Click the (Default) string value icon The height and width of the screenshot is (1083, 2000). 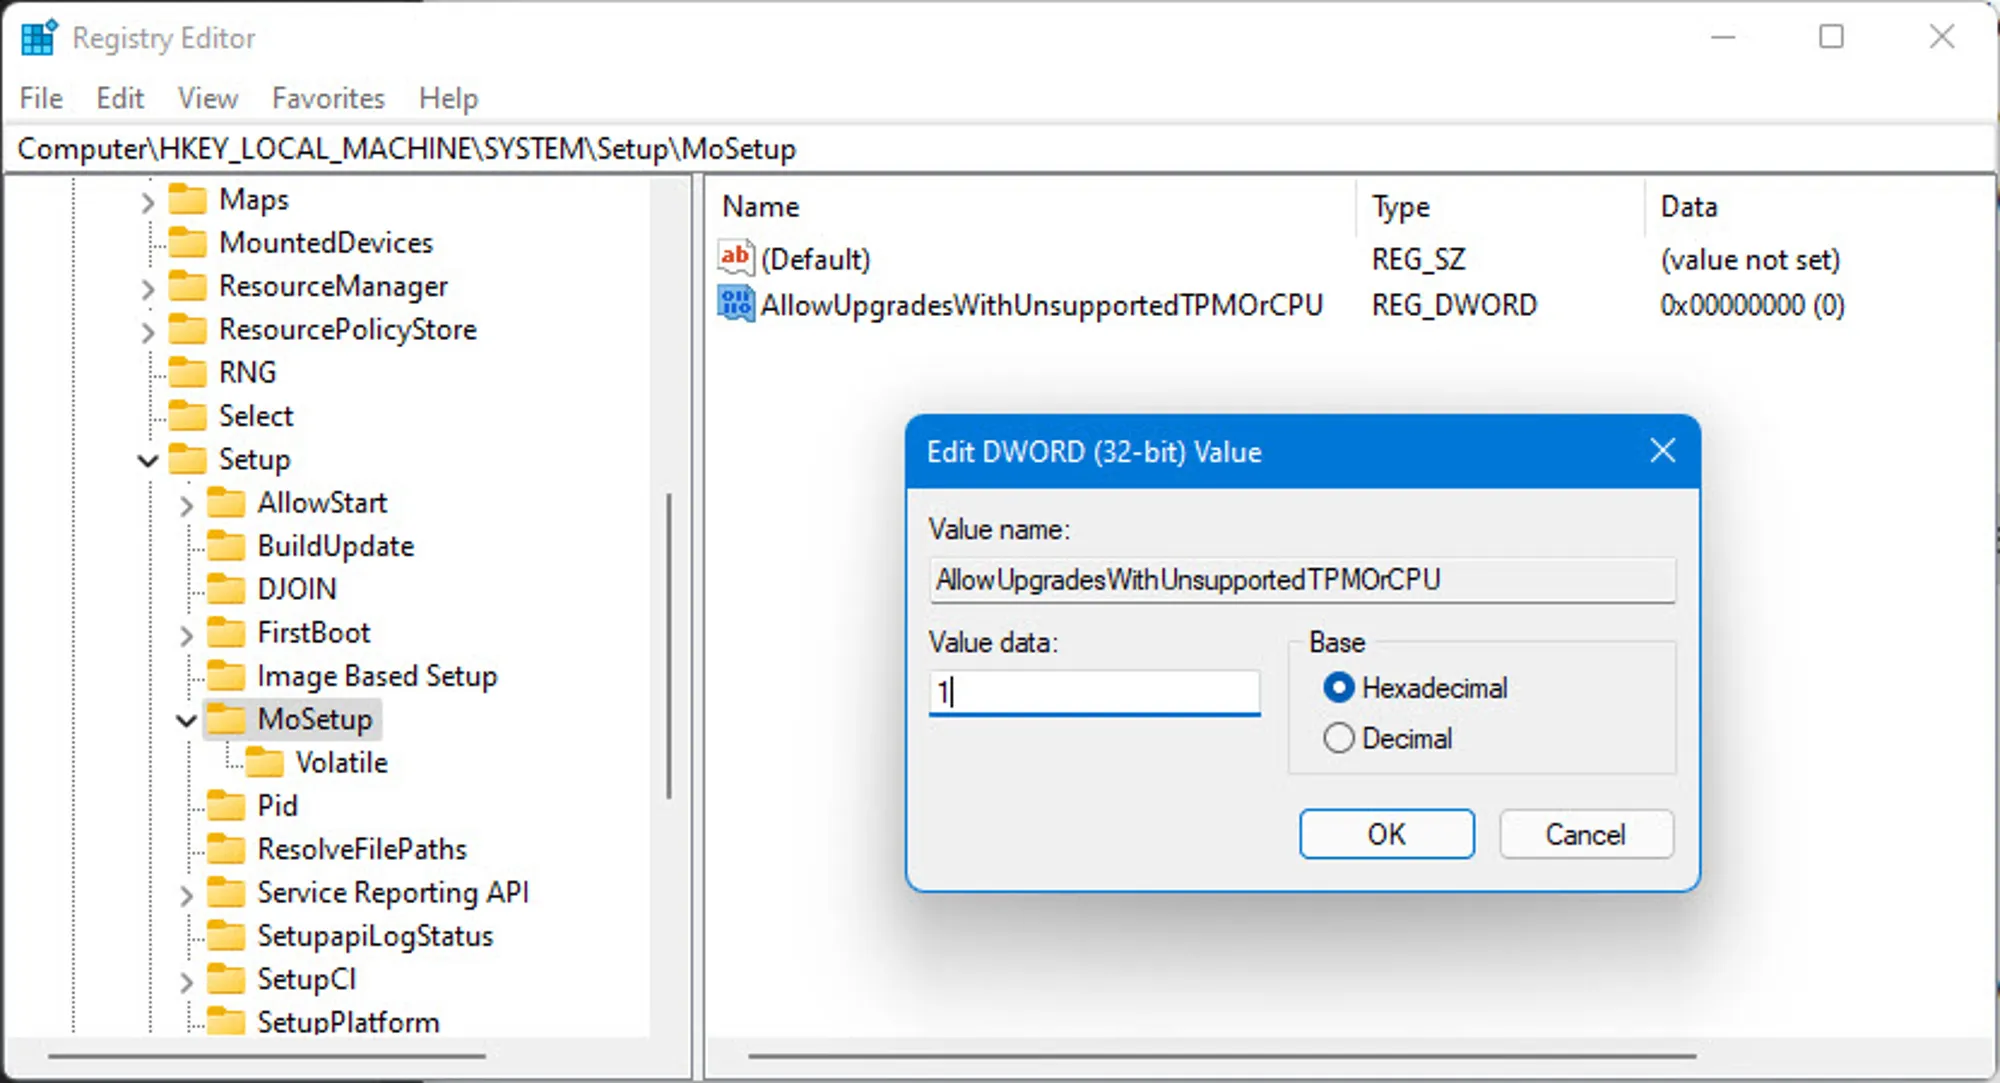[x=736, y=258]
